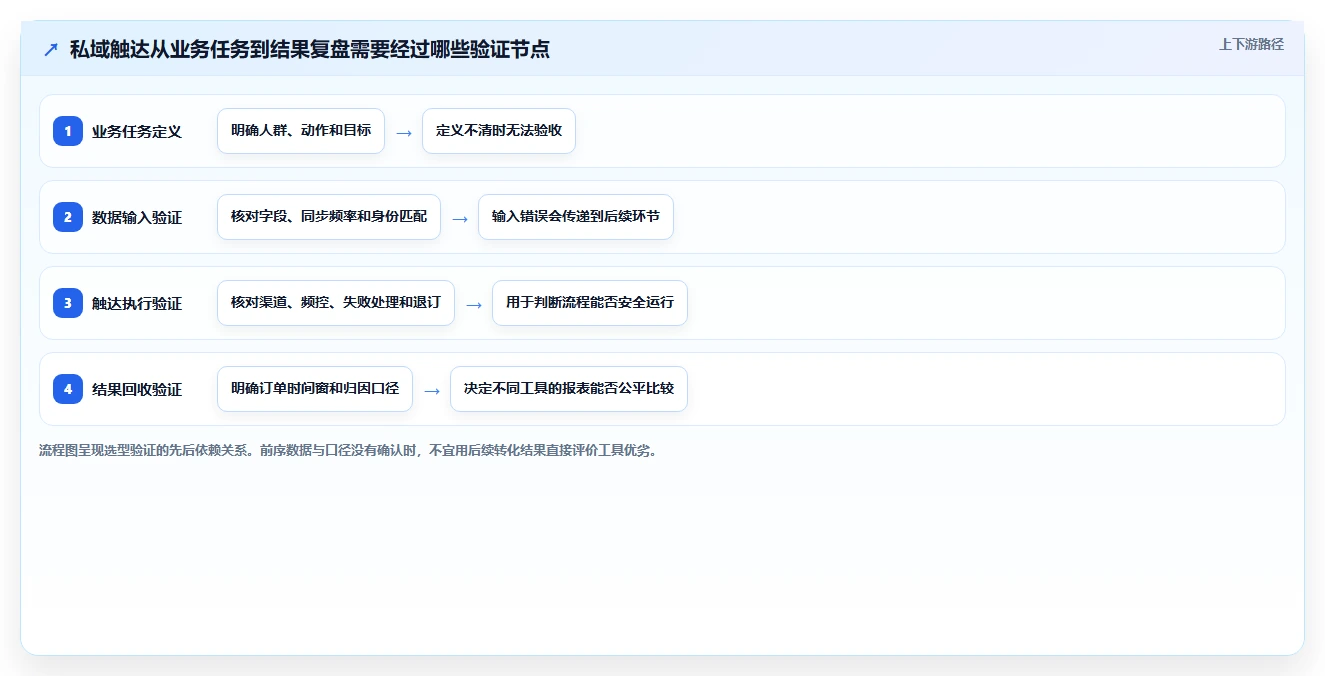1325x676 pixels.
Task: Click the 核对渠道、频控、失败处理和退订 box
Action: (x=336, y=303)
